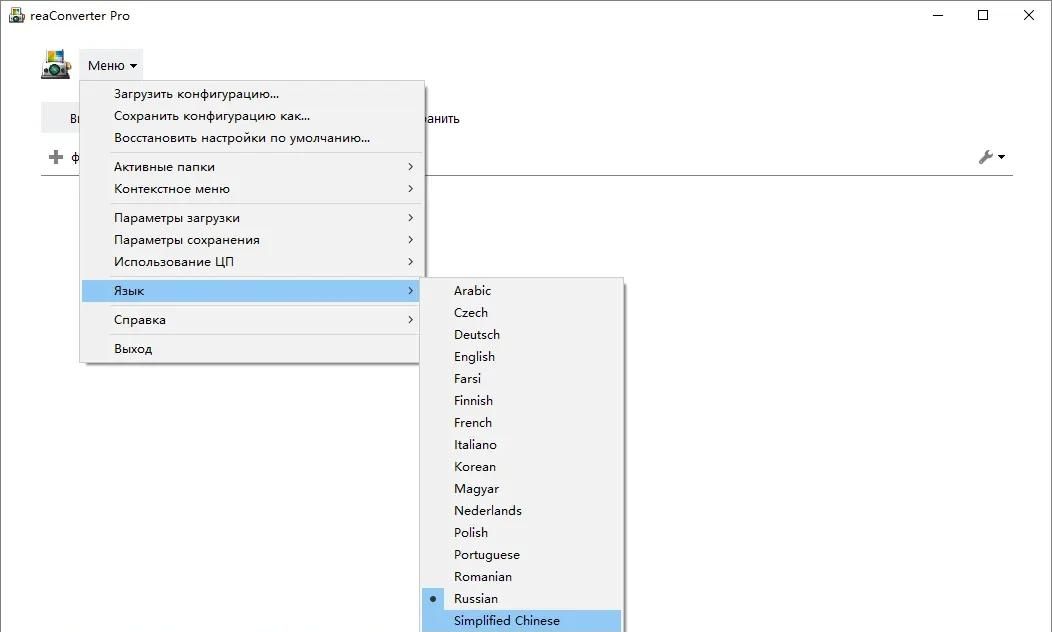
Task: Select Italiano language
Action: pos(522,445)
